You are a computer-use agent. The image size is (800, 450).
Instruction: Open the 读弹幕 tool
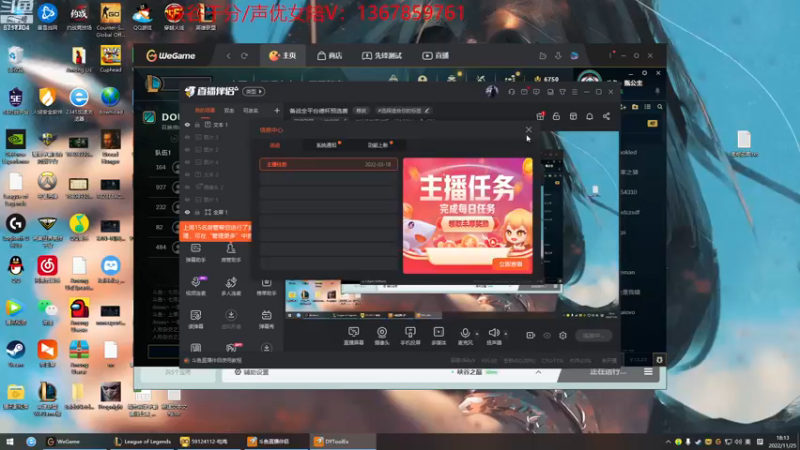tap(195, 319)
